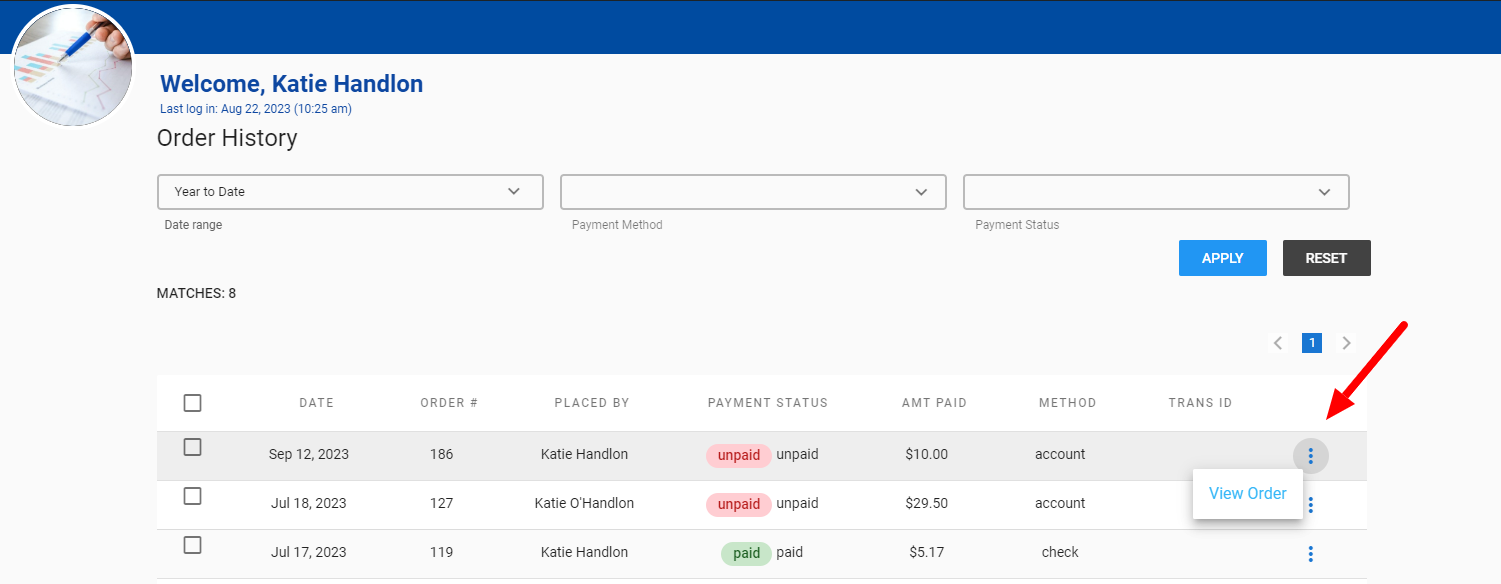Check the box for order 127
Screen dimensions: 1501x584
coord(193,496)
